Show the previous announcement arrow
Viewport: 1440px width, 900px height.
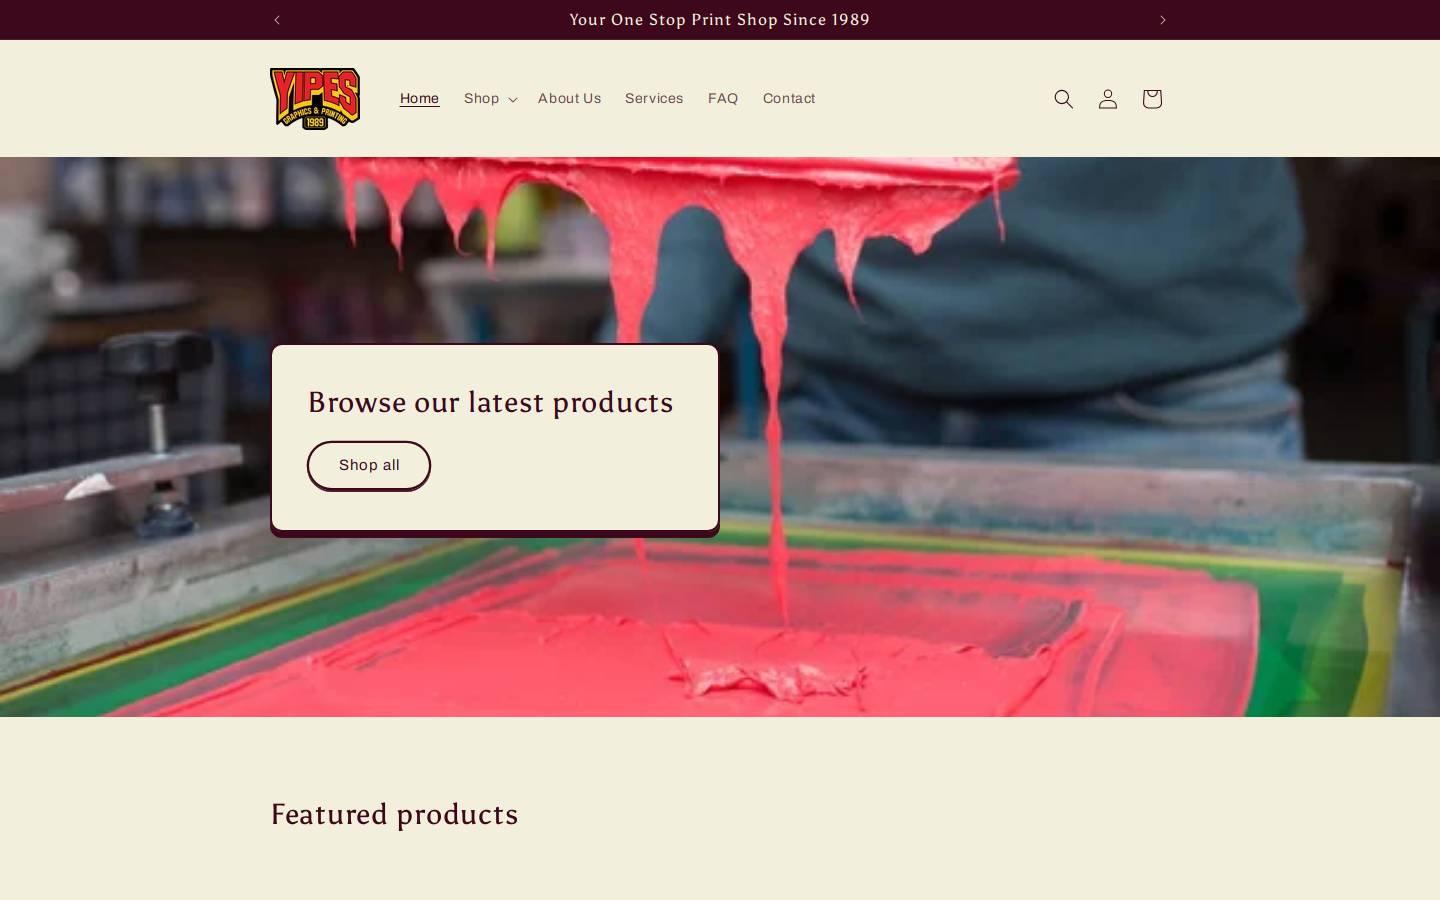tap(277, 20)
